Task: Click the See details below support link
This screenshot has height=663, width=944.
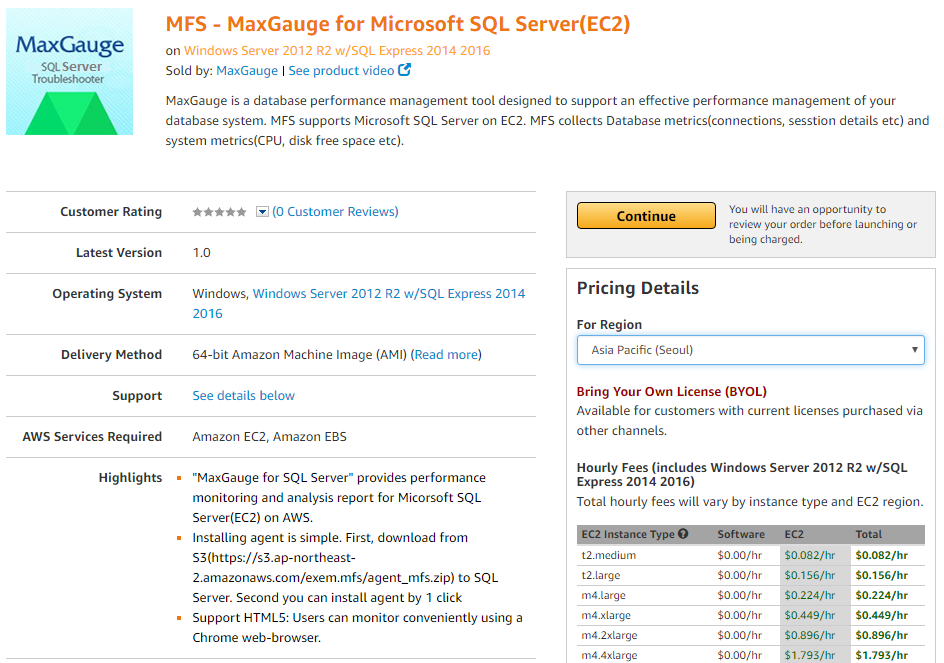Action: coord(244,396)
